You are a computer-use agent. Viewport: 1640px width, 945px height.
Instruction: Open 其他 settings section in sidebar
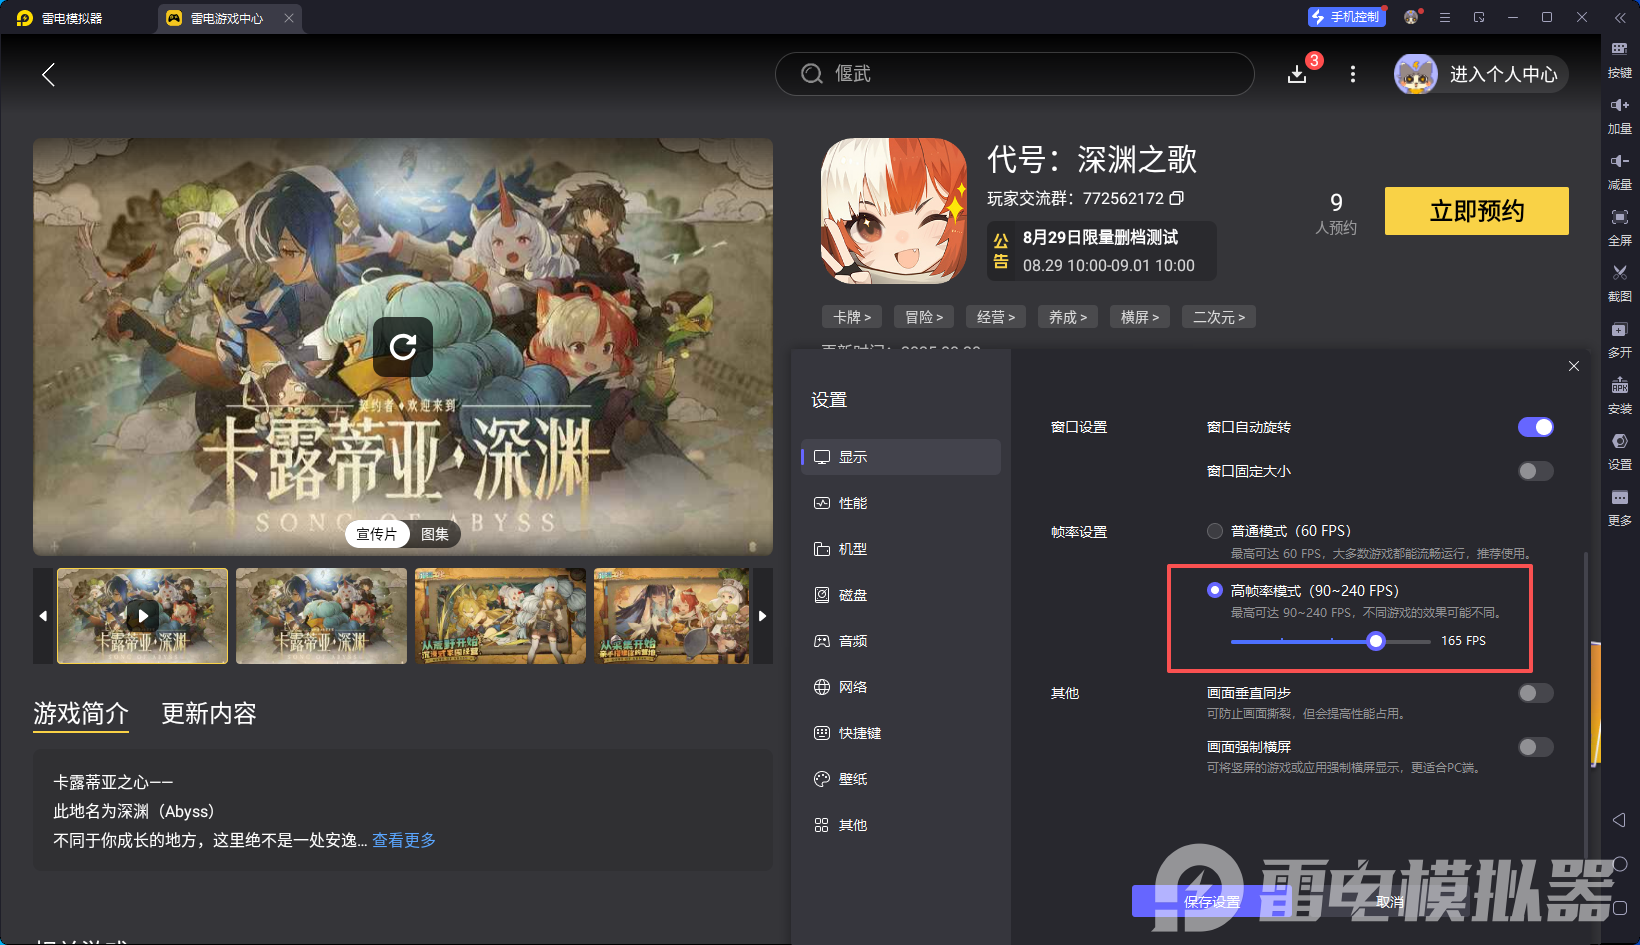pos(901,825)
